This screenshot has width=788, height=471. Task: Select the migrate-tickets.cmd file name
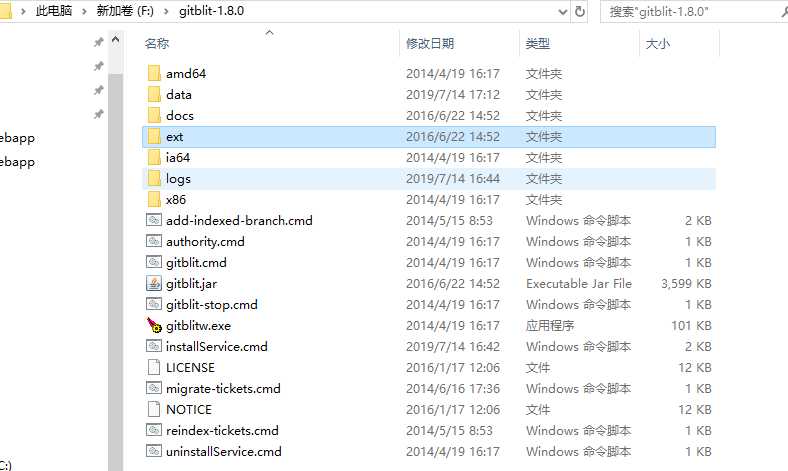(223, 389)
